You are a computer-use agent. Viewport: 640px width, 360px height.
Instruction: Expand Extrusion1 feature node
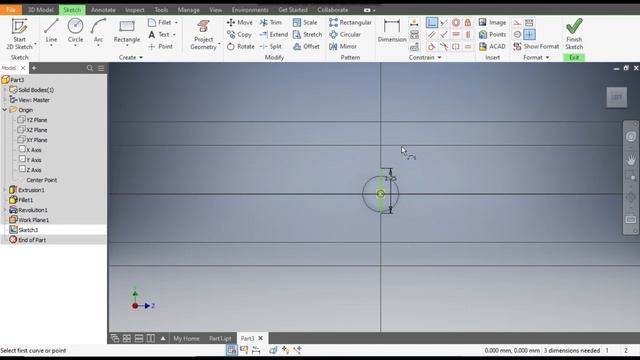5,190
